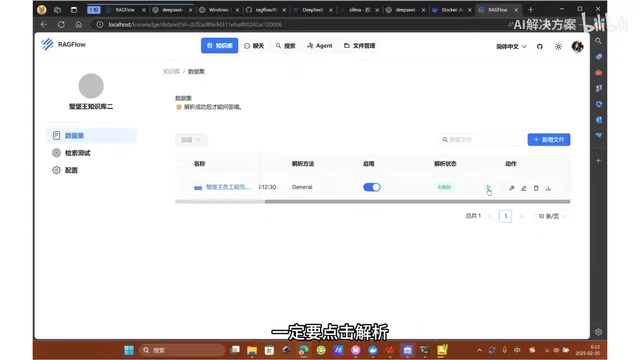Open the Edge browser taskbar icon
Image resolution: width=640 pixels, height=360 pixels.
click(303, 350)
